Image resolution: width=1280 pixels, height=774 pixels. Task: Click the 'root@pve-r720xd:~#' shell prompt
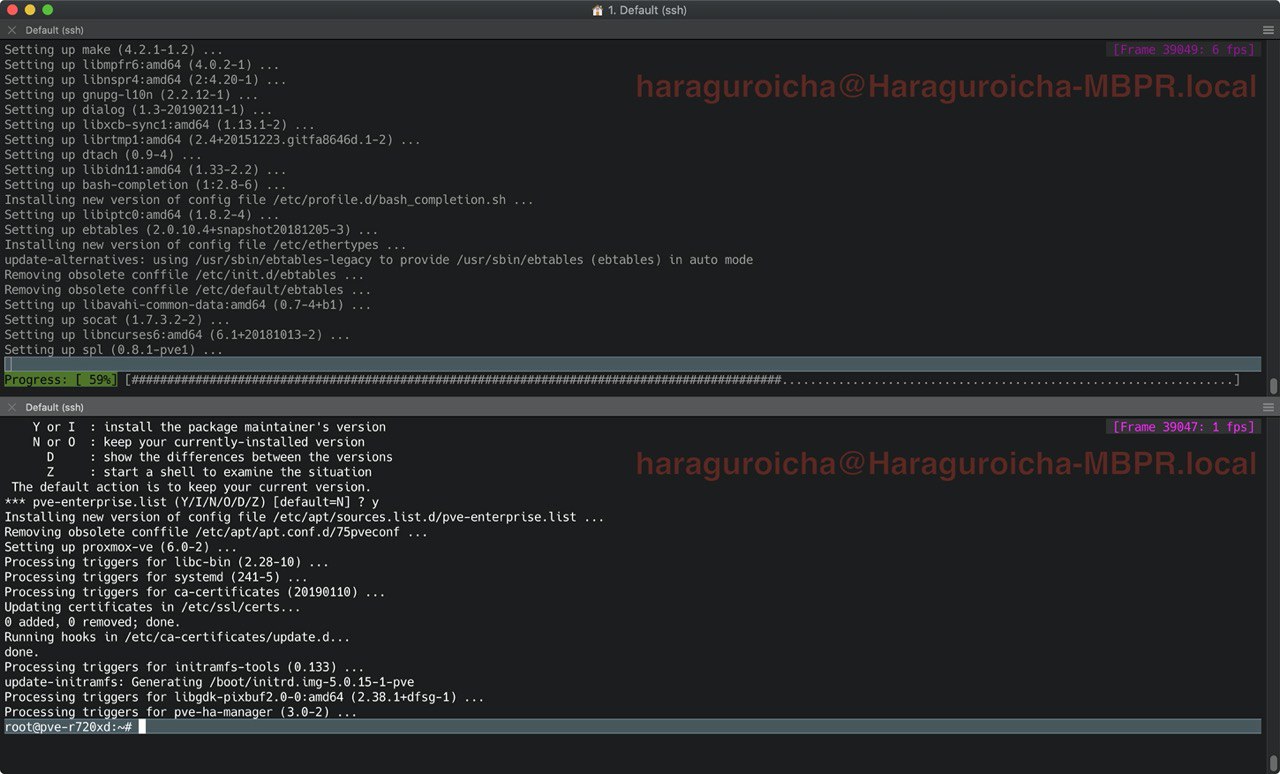click(x=68, y=726)
